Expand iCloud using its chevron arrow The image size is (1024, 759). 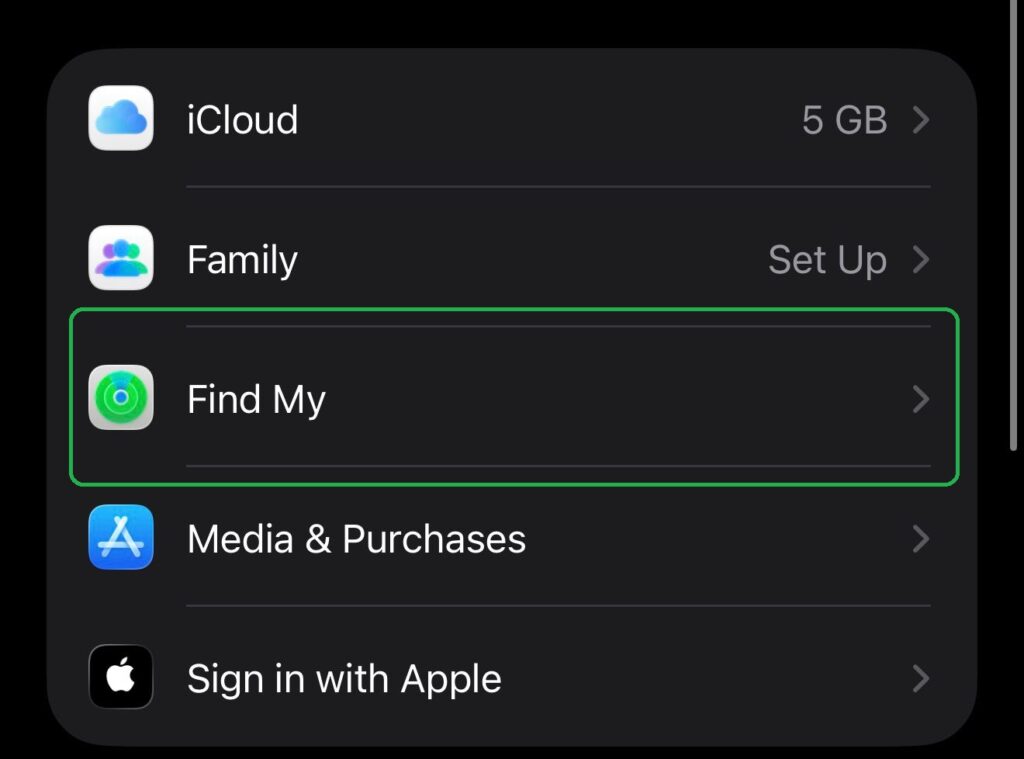pos(921,120)
